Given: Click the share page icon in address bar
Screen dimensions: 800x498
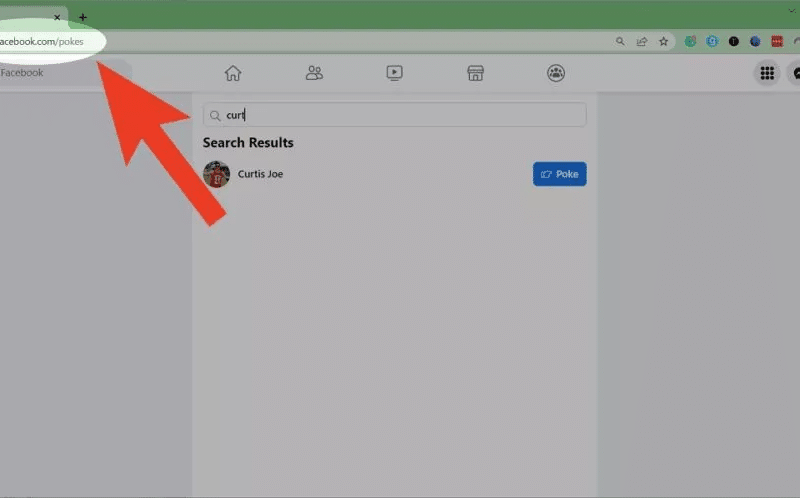Looking at the screenshot, I should (x=642, y=42).
